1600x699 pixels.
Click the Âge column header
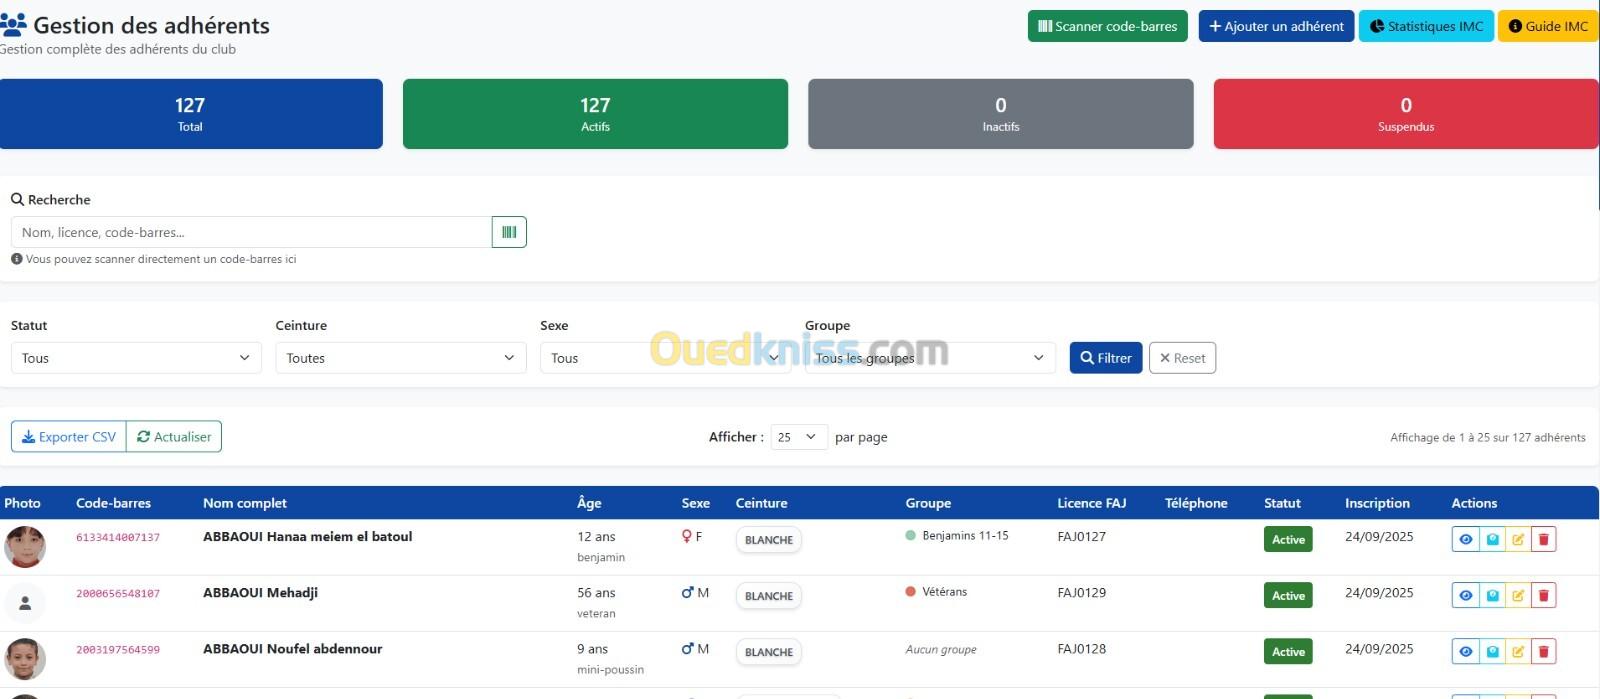589,503
